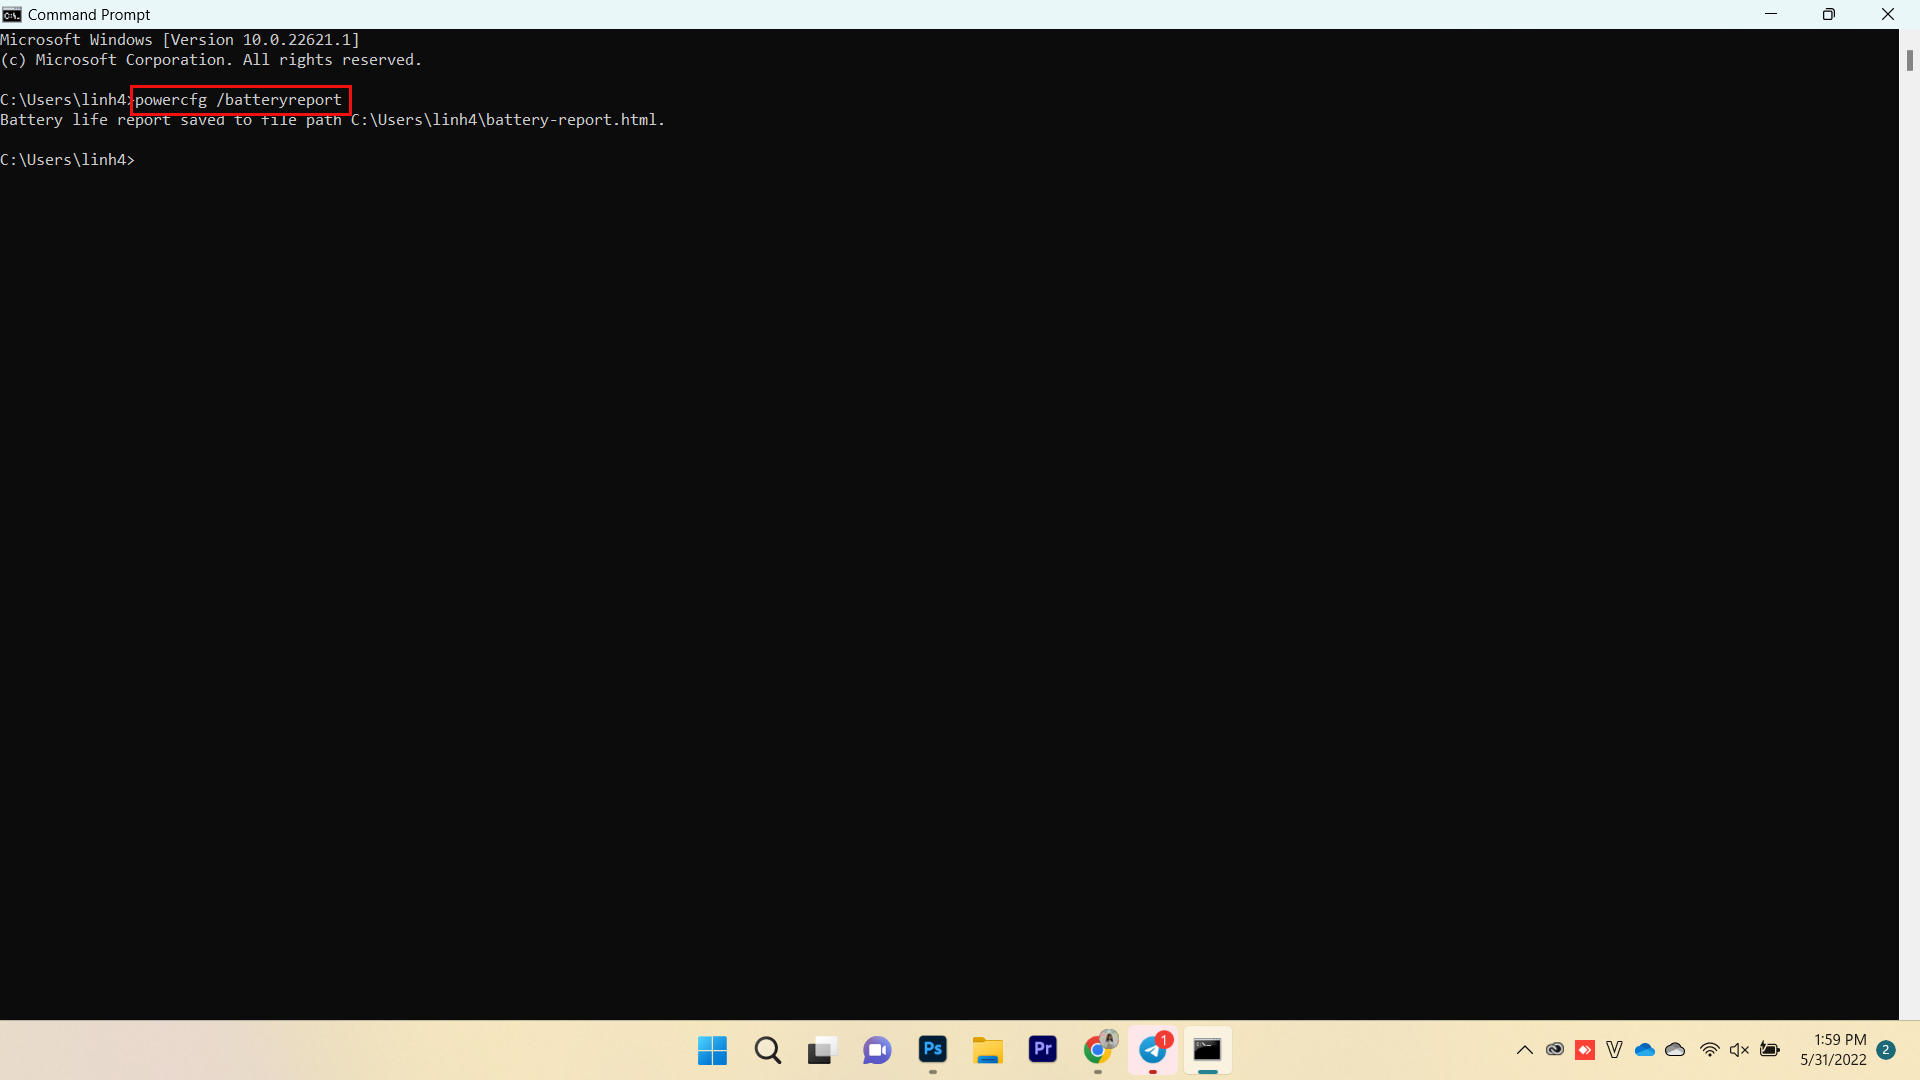1920x1080 pixels.
Task: Close the Command Prompt window
Action: (1888, 14)
